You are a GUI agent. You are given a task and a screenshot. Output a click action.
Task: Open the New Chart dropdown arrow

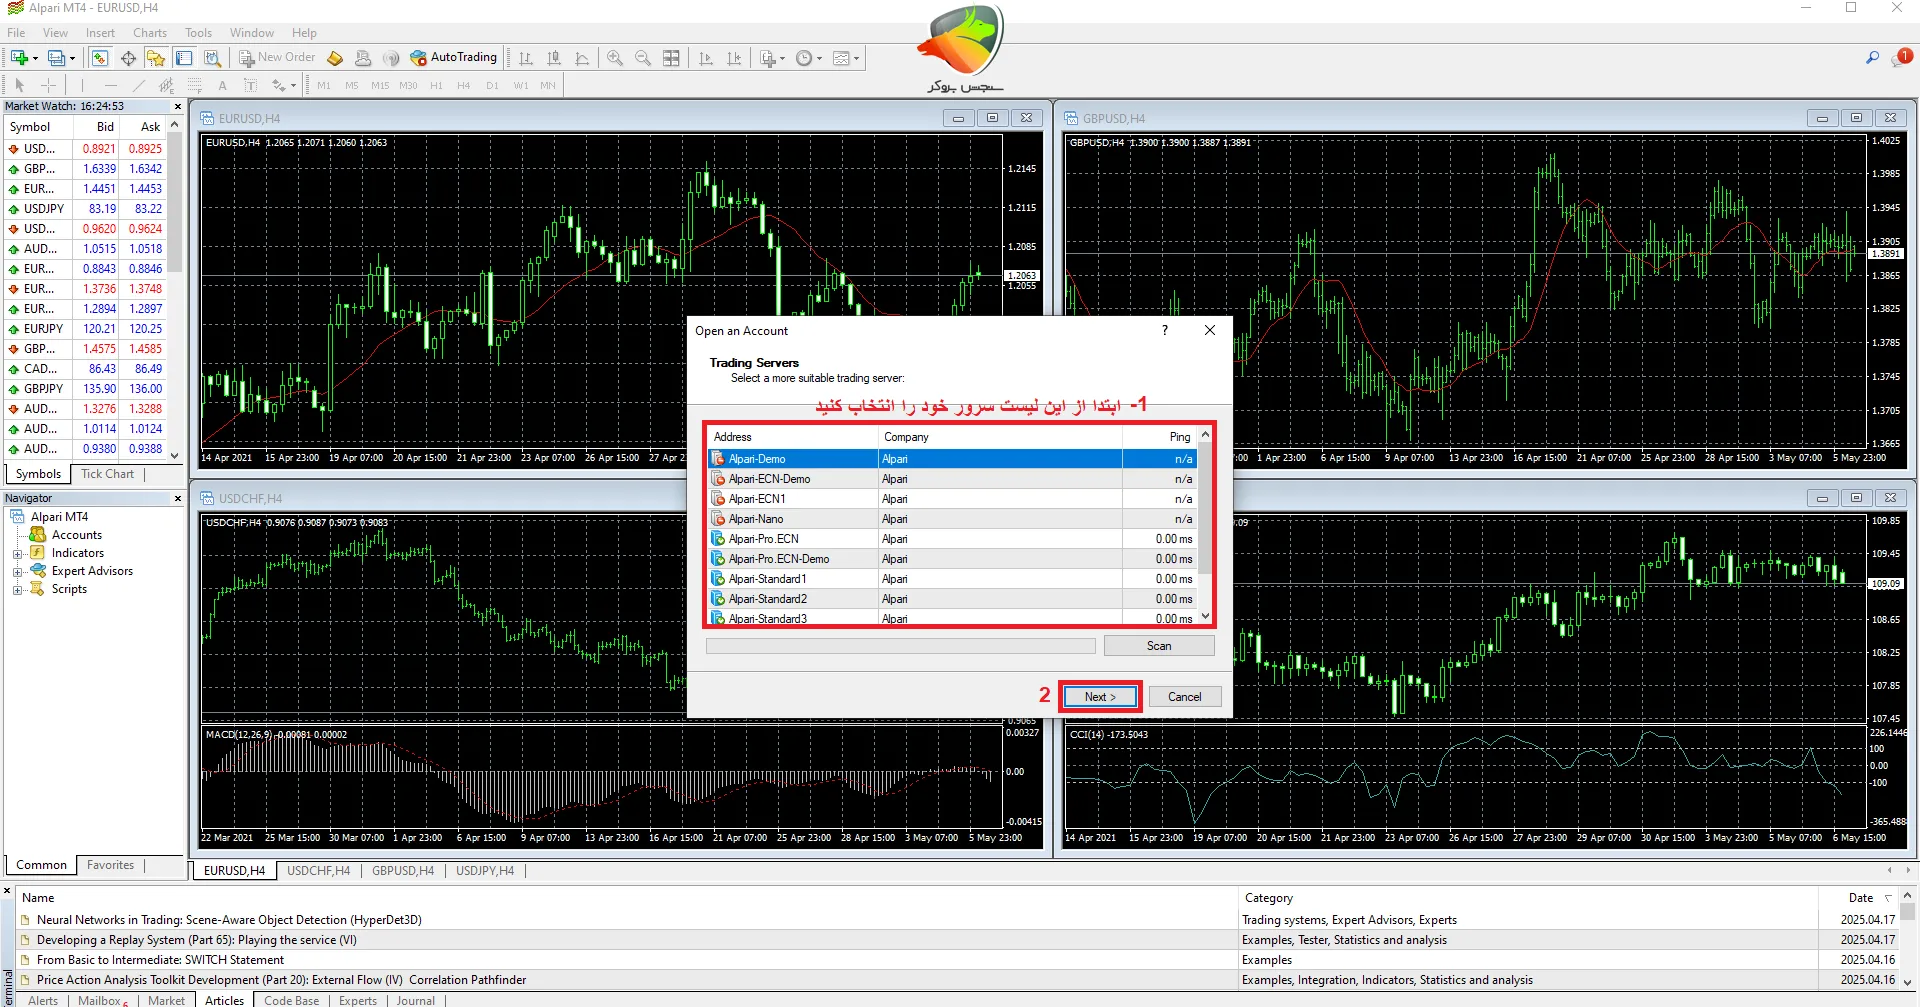pos(35,58)
